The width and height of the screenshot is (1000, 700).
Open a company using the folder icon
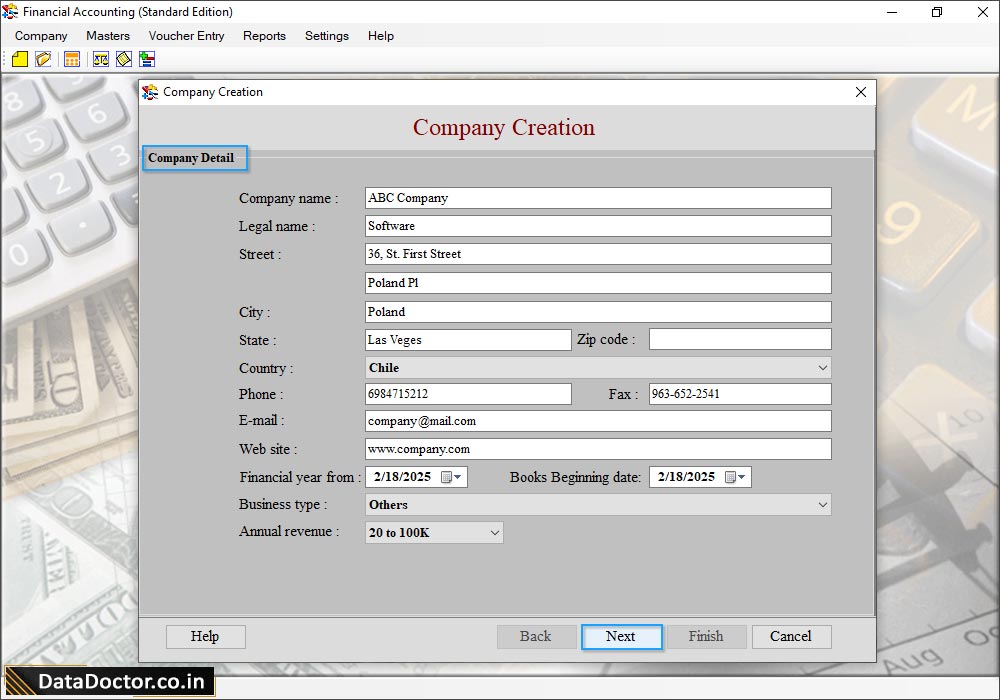tap(42, 59)
